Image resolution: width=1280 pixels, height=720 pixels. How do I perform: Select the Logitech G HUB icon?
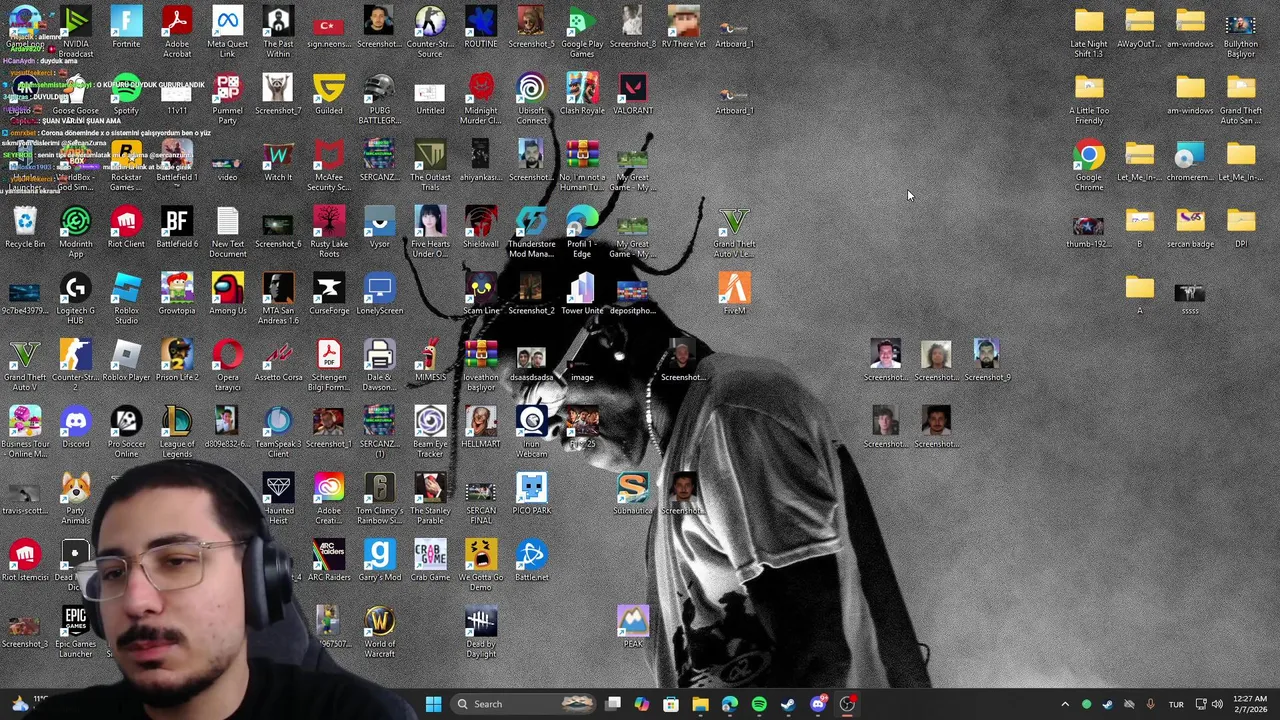point(76,298)
